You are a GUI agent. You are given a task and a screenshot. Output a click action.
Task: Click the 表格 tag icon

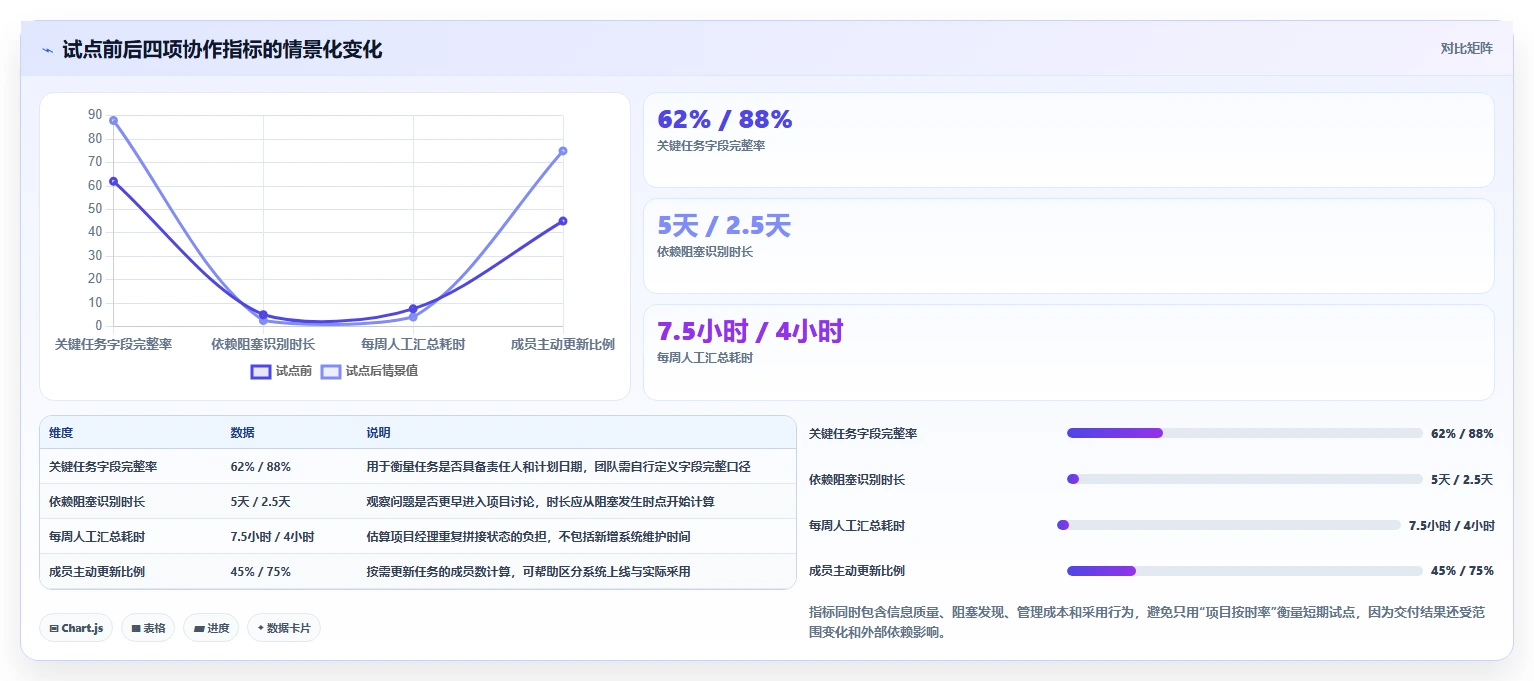pos(136,628)
